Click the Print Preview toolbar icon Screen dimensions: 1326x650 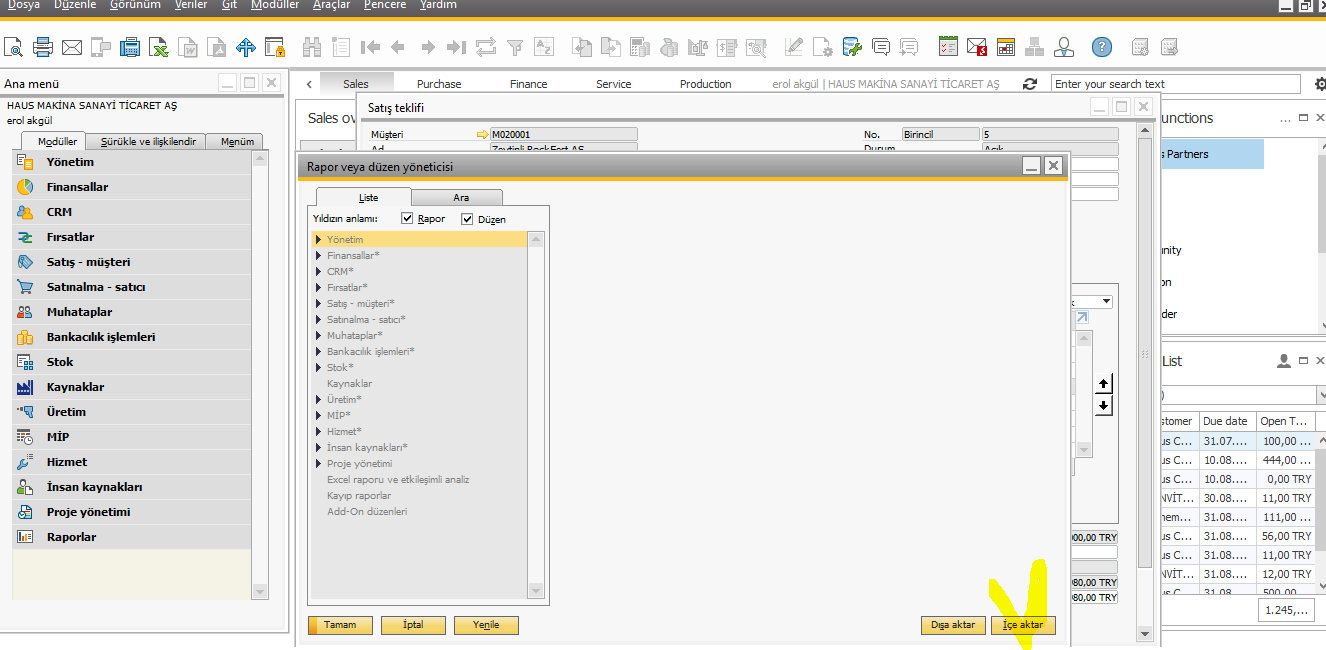[x=14, y=47]
